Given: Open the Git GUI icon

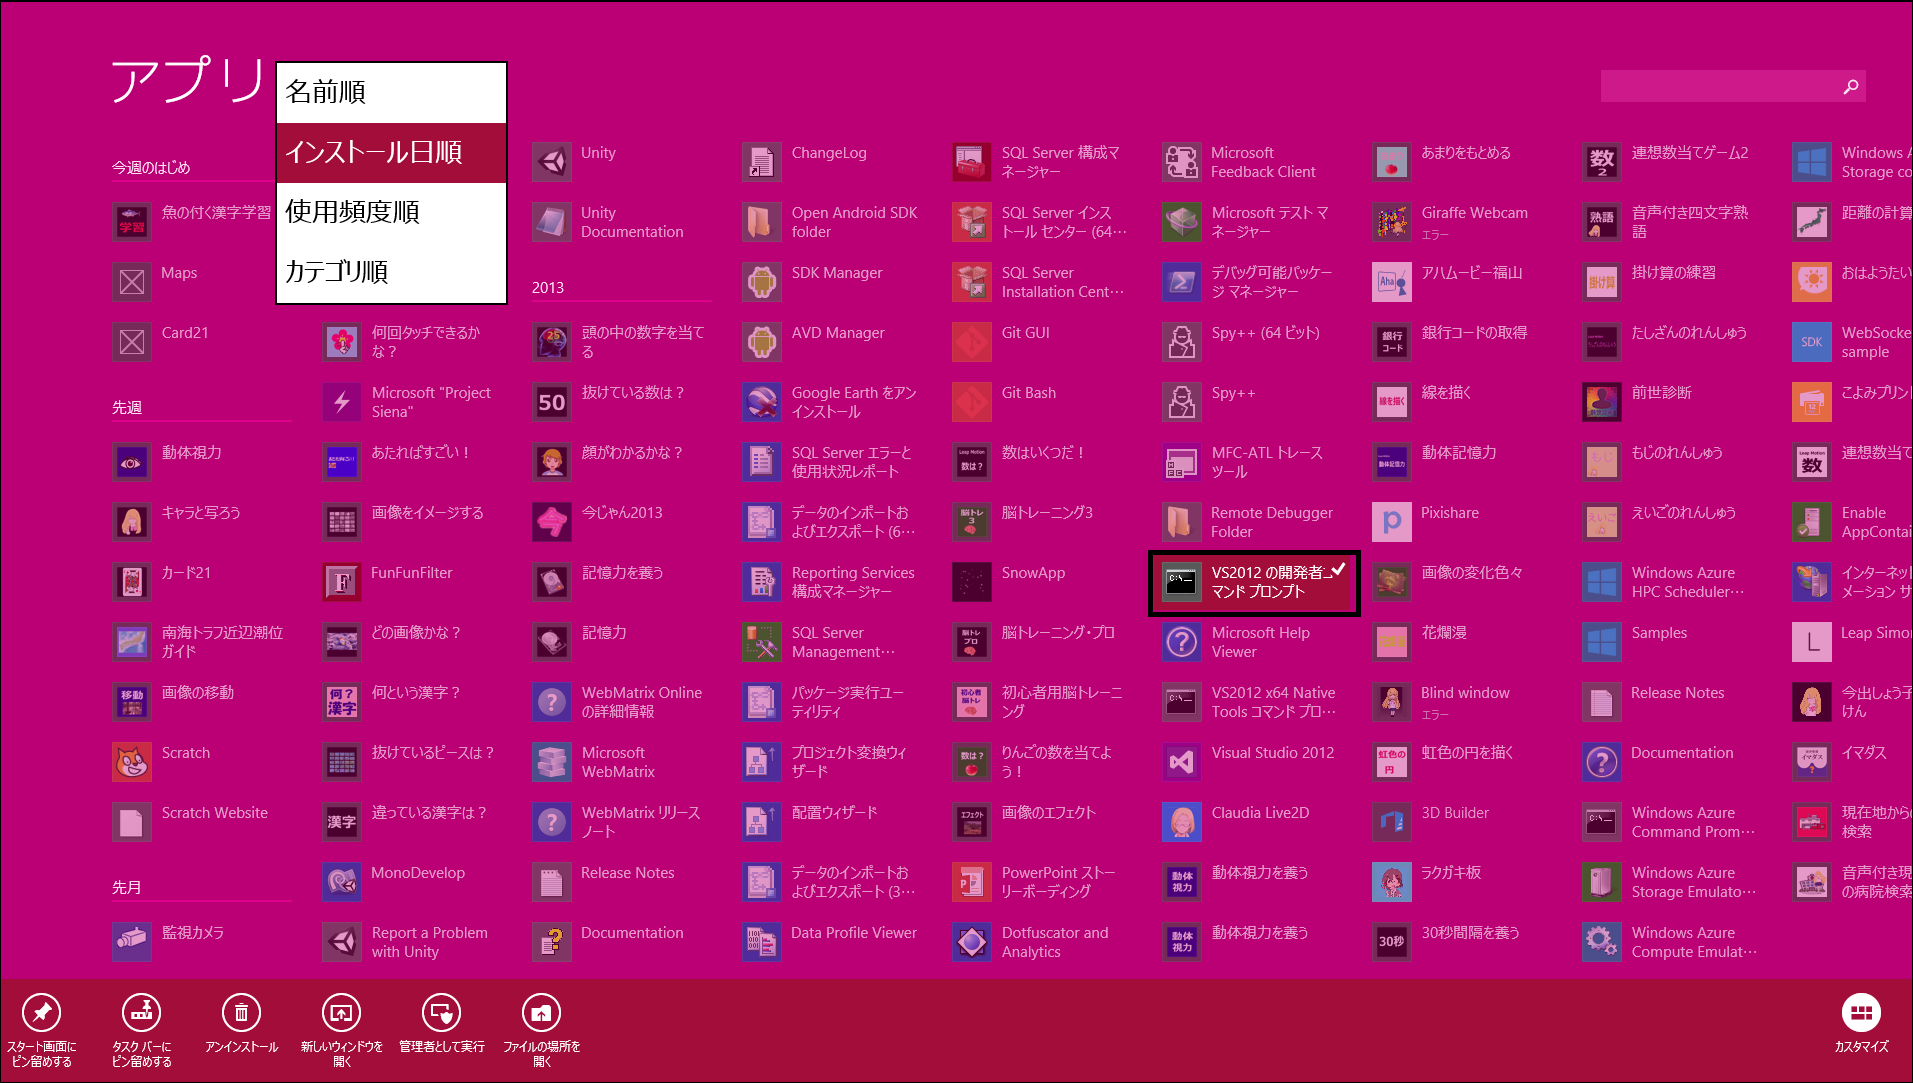Looking at the screenshot, I should point(972,342).
